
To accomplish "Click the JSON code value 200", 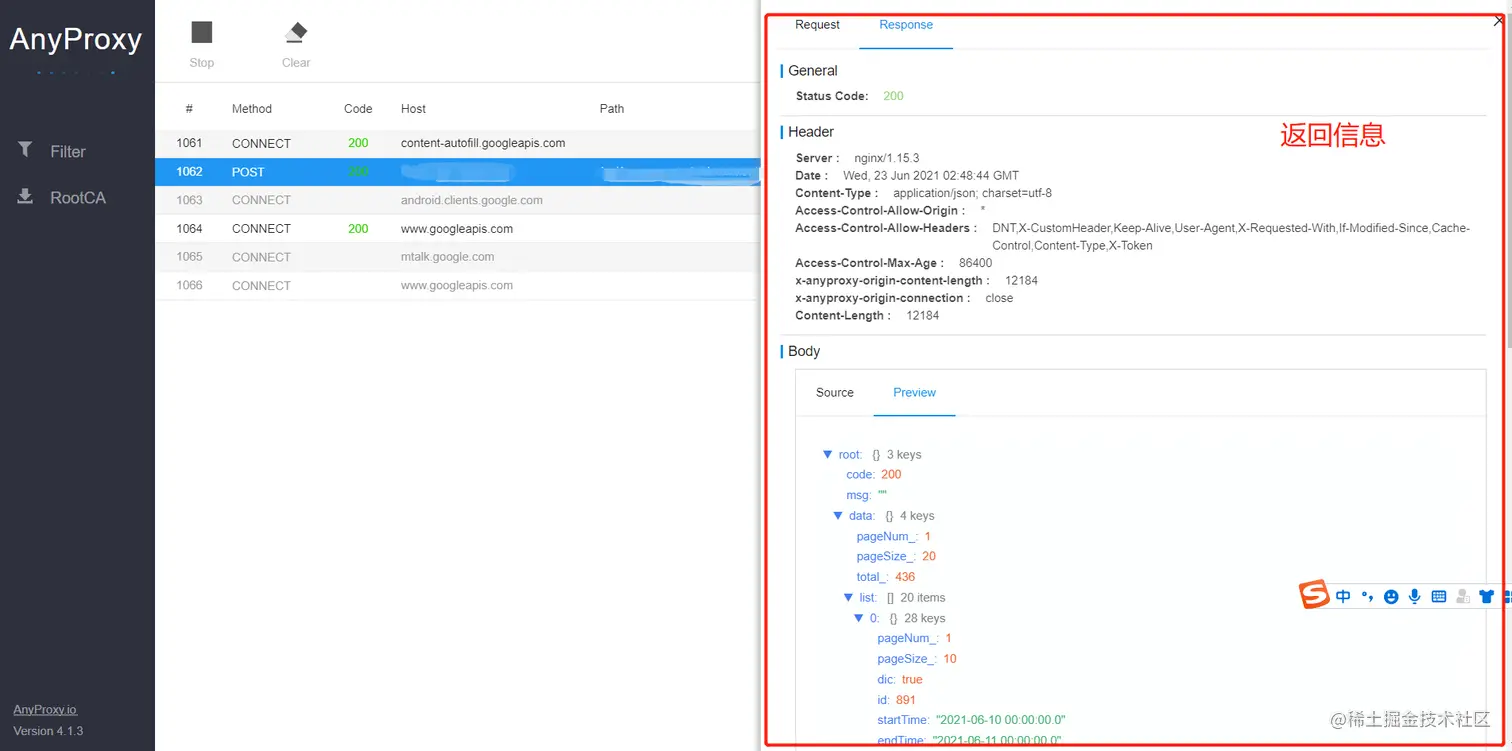I will (891, 475).
